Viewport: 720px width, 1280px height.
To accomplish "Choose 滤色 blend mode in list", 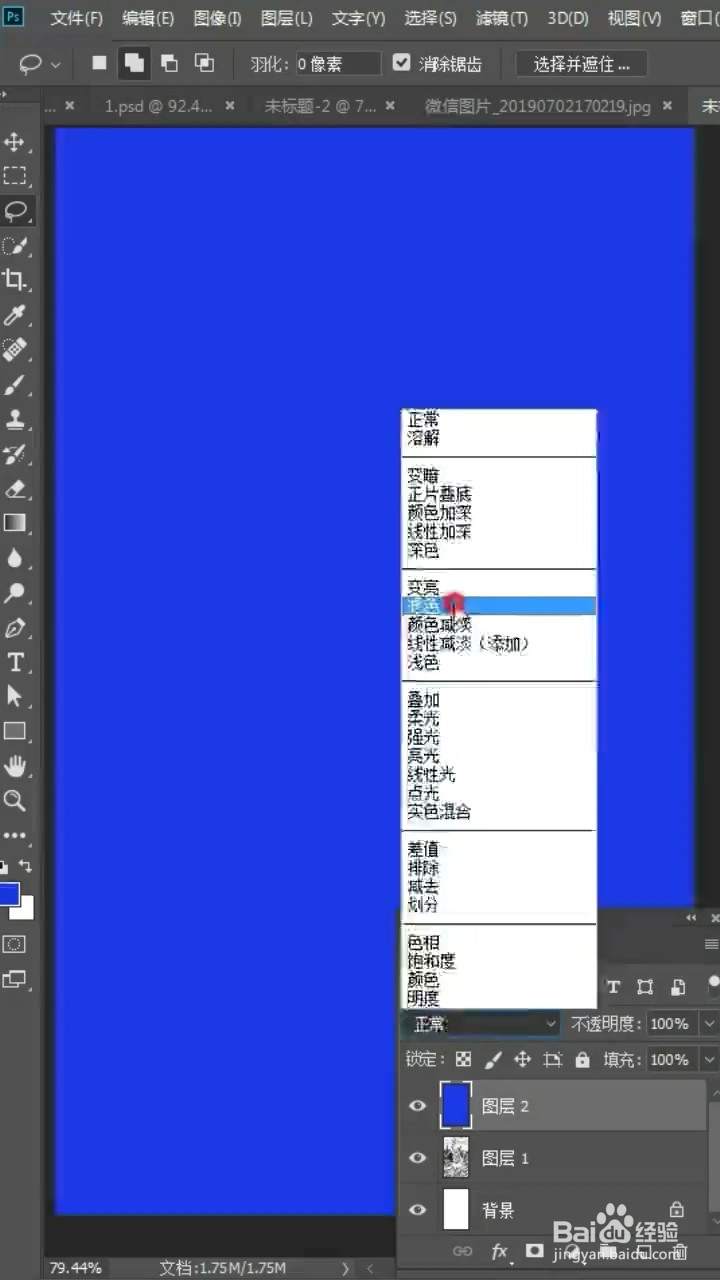I will pyautogui.click(x=499, y=606).
